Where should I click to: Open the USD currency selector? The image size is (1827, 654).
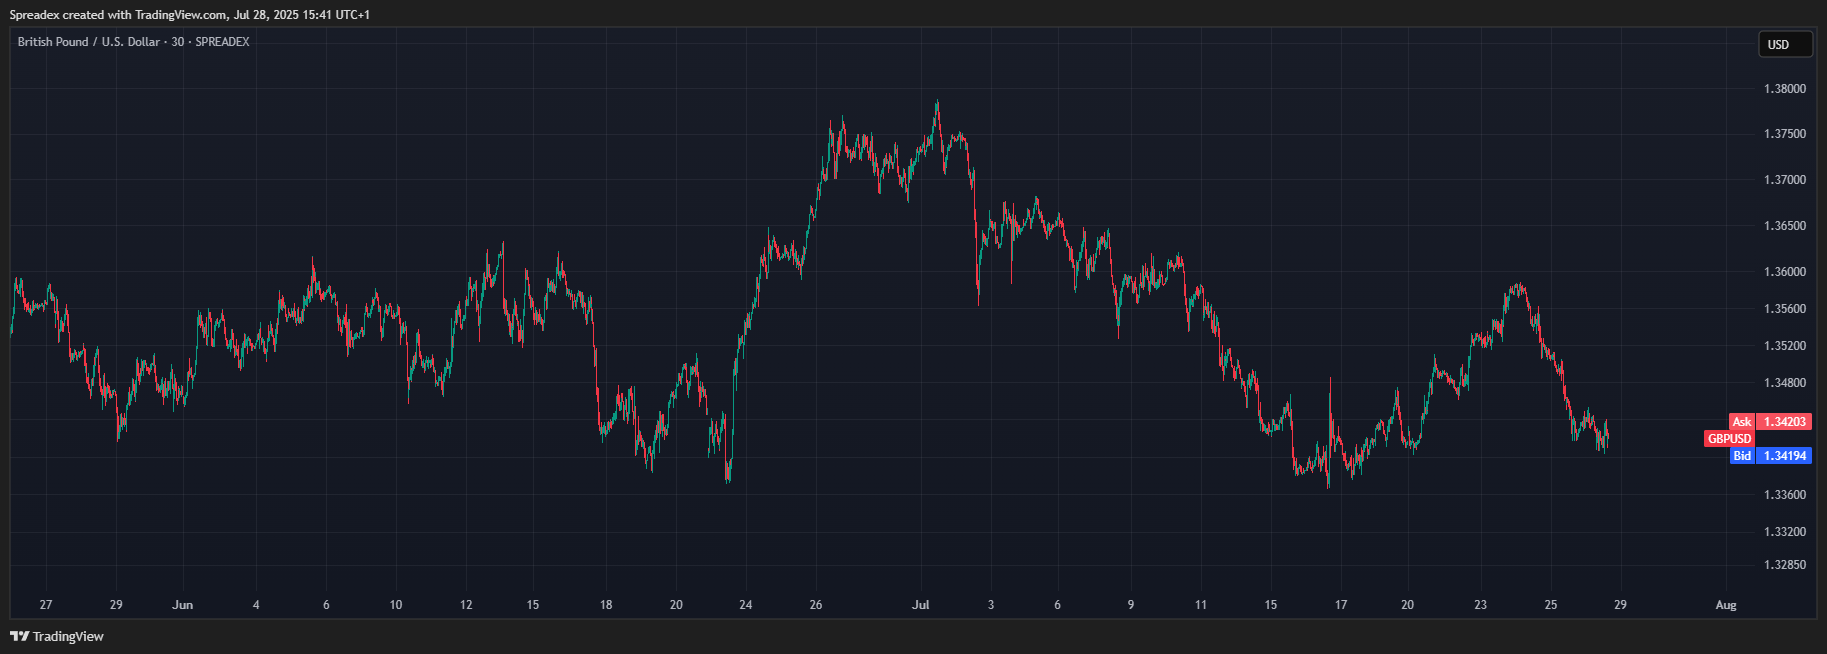pos(1785,44)
